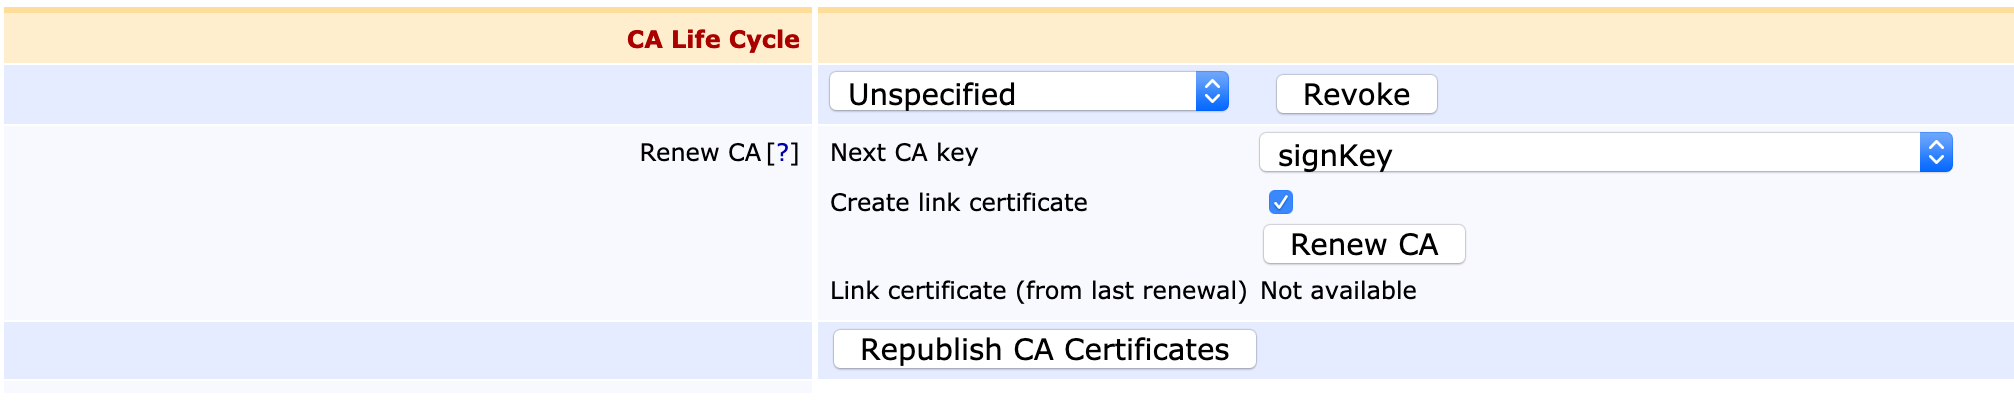This screenshot has width=2014, height=402.
Task: Click the blank area right of Renew CA button
Action: [x=1700, y=245]
